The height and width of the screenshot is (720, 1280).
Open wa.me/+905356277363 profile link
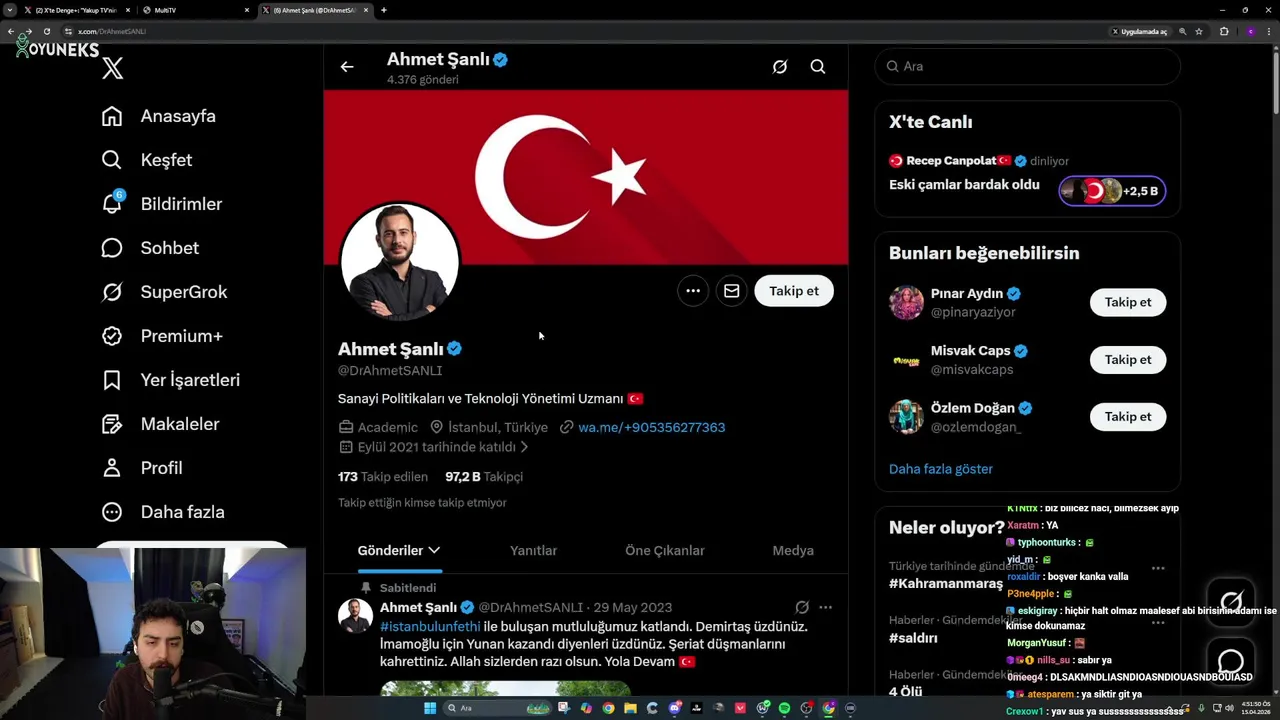coord(652,427)
